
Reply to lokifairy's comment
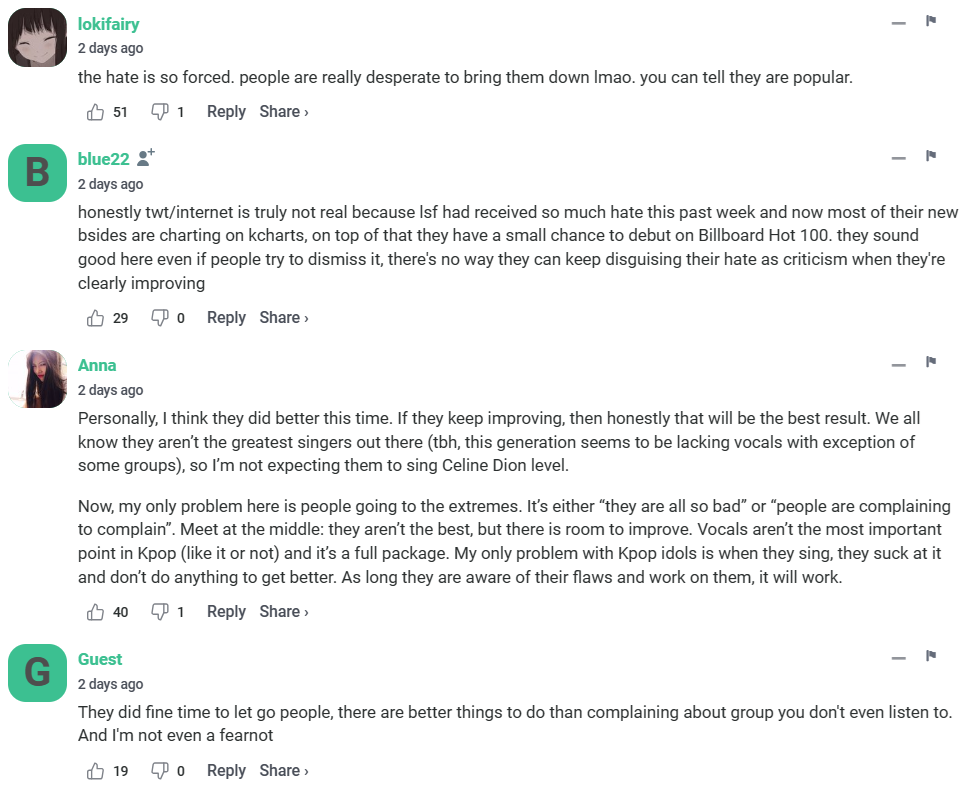coord(226,112)
